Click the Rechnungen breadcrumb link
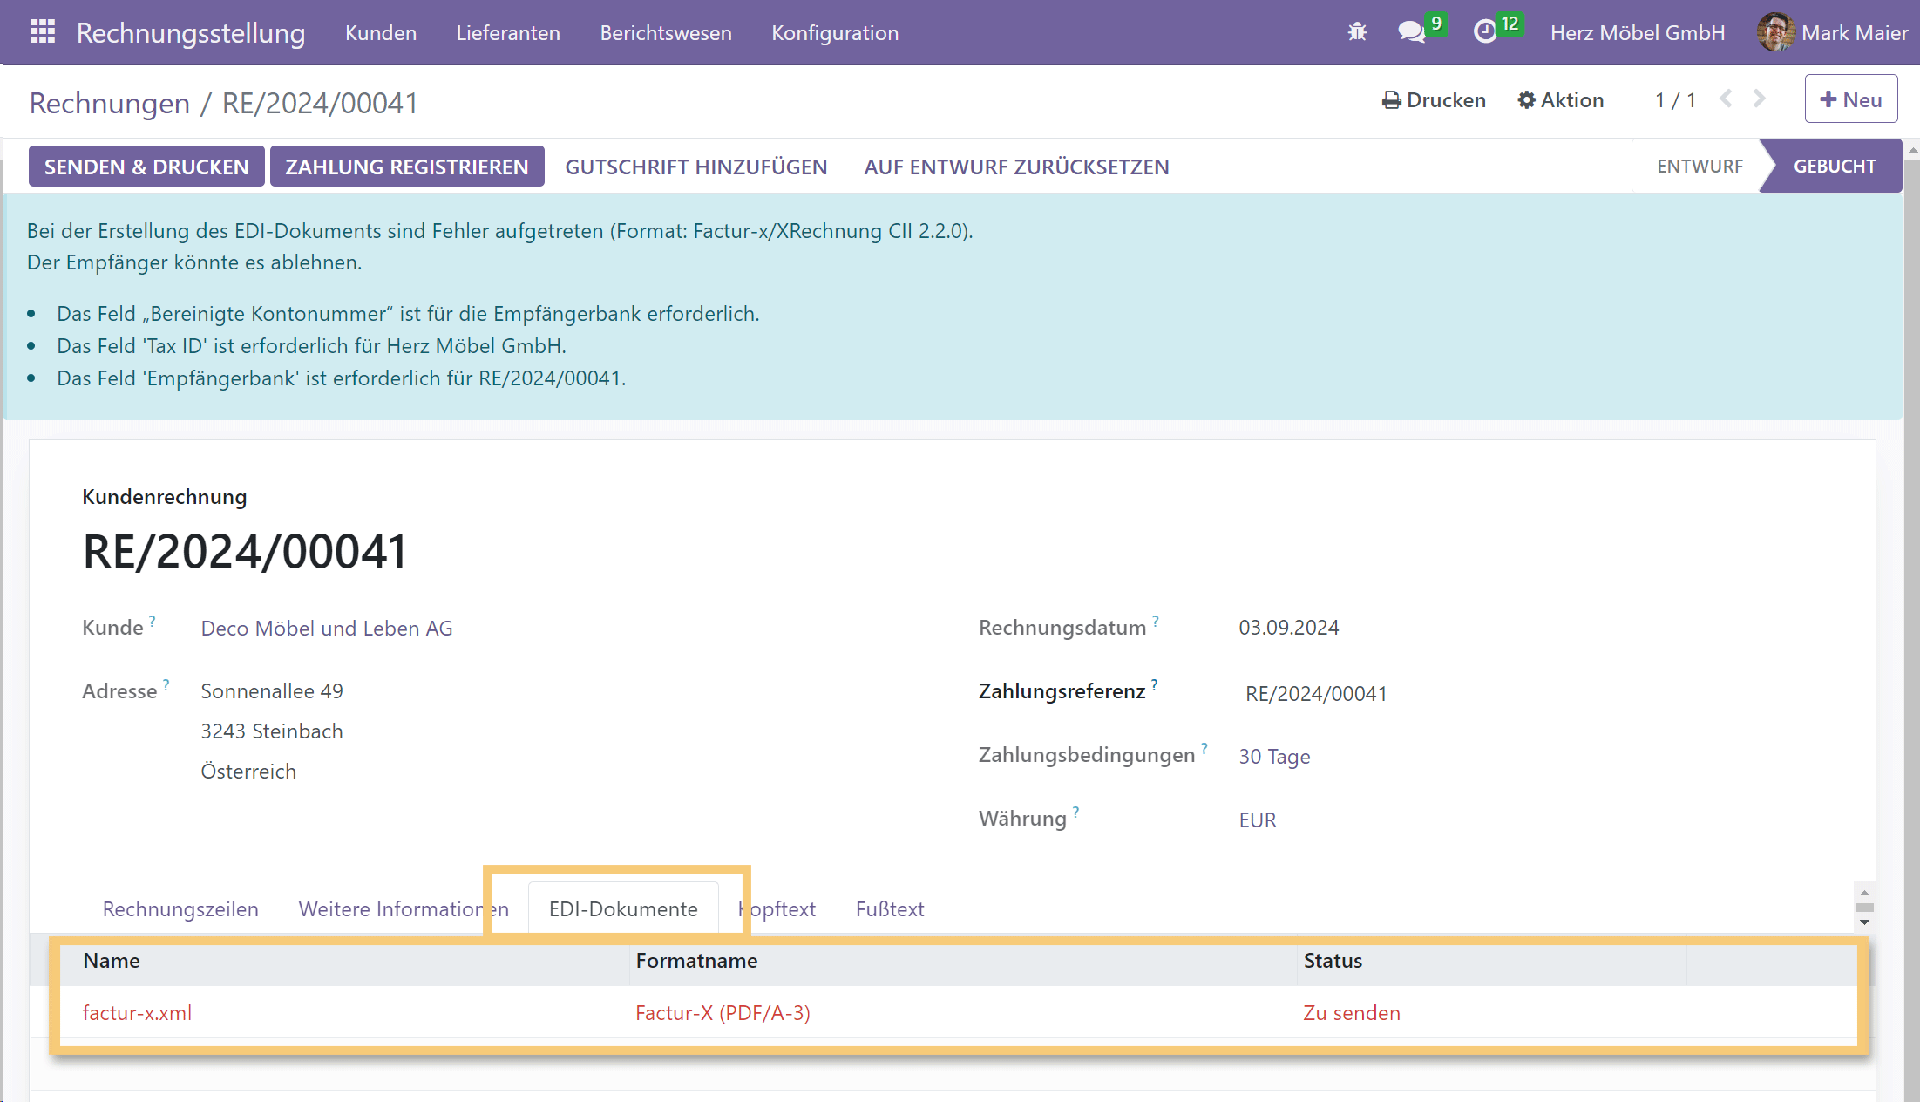Viewport: 1920px width, 1102px height. 109,103
